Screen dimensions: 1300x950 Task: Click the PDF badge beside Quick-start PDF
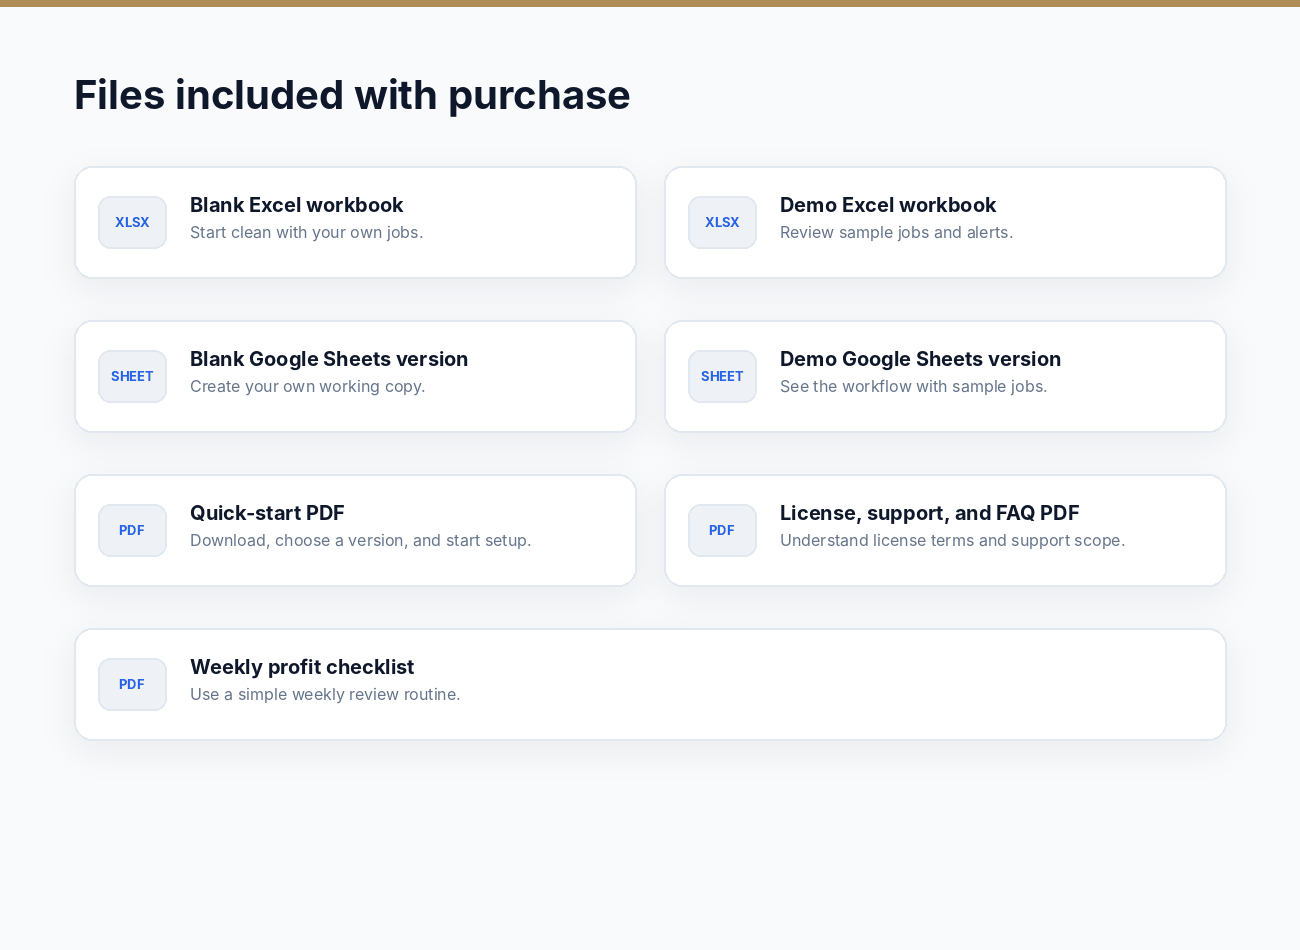[132, 530]
